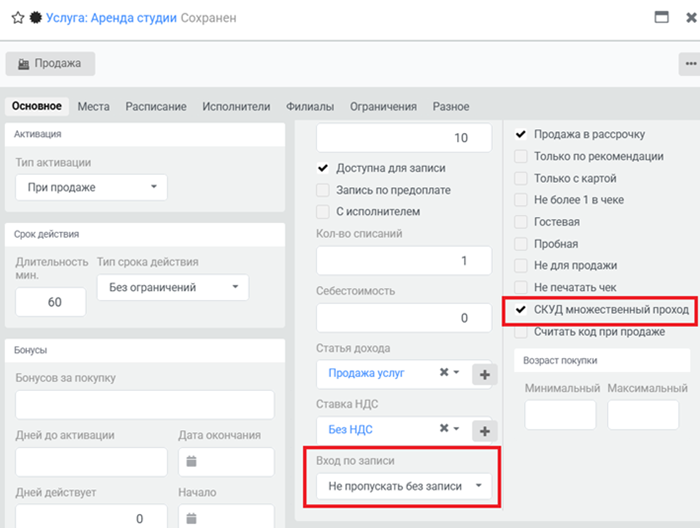Click the Дней до активации field
This screenshot has height=528, width=700.
click(x=92, y=462)
